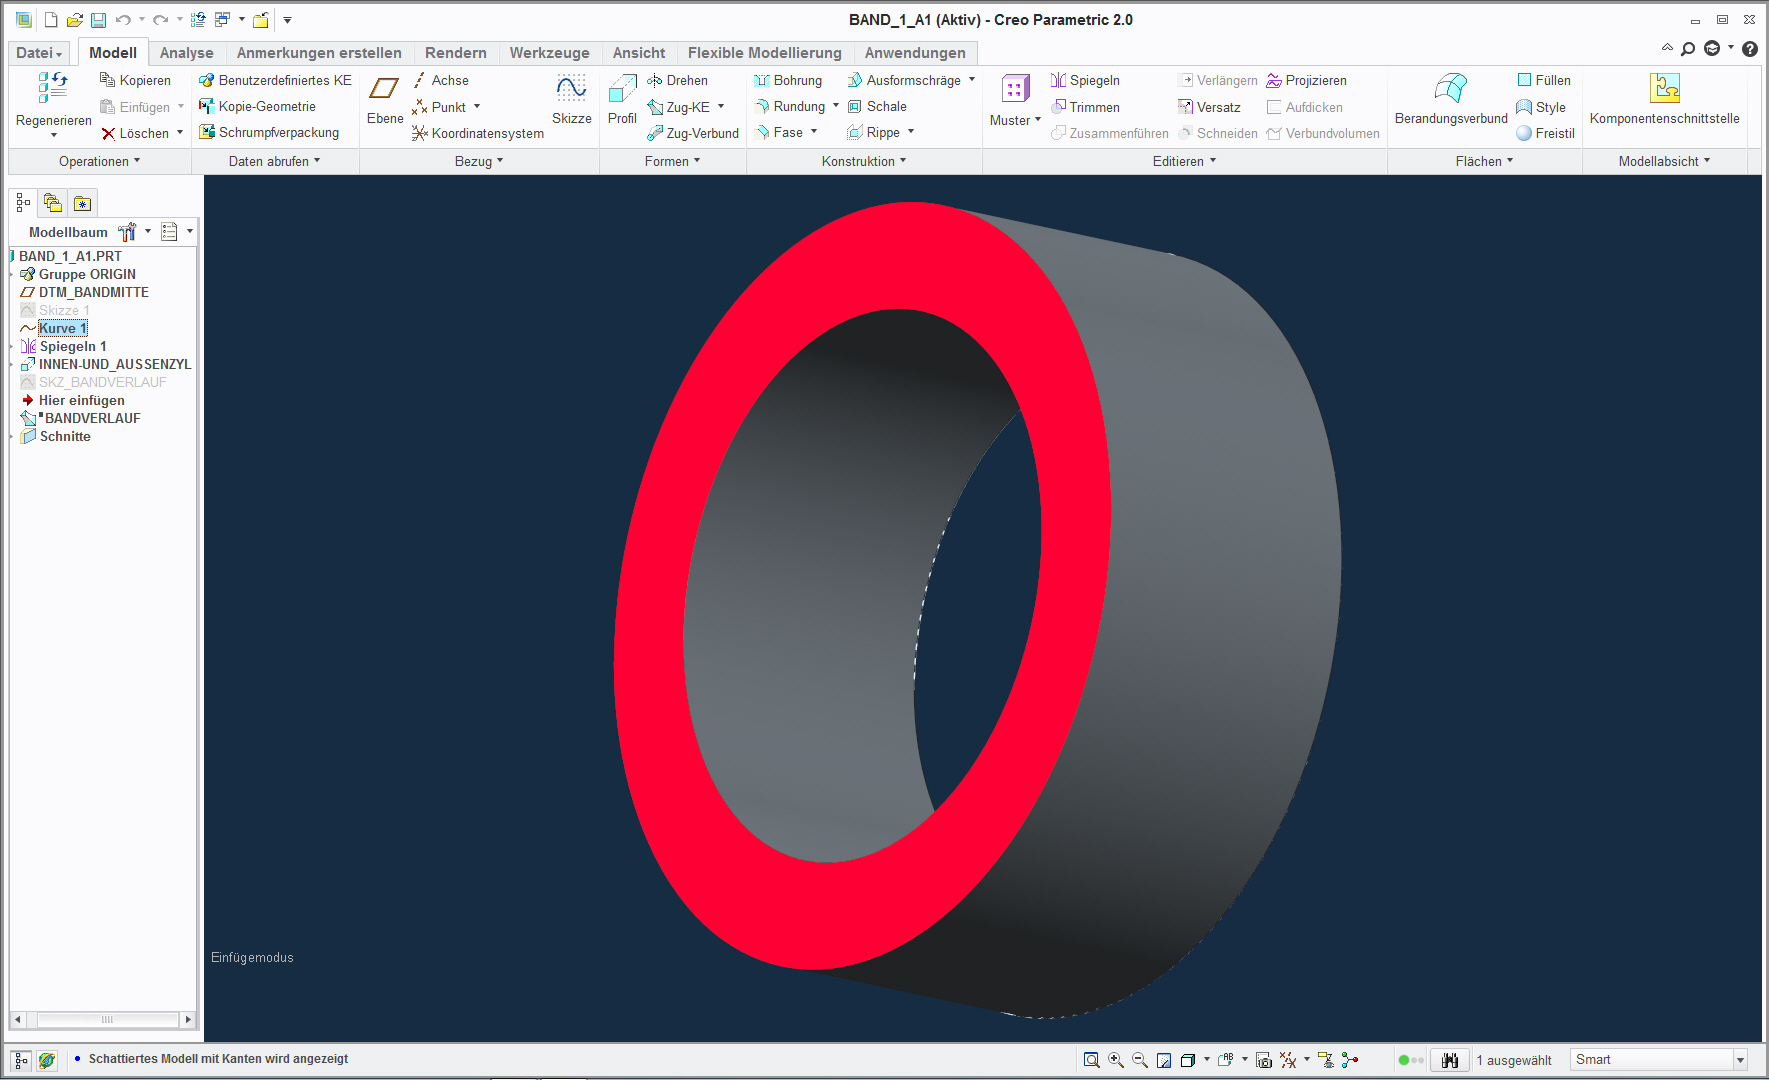Open the display style options

coord(1188,1060)
